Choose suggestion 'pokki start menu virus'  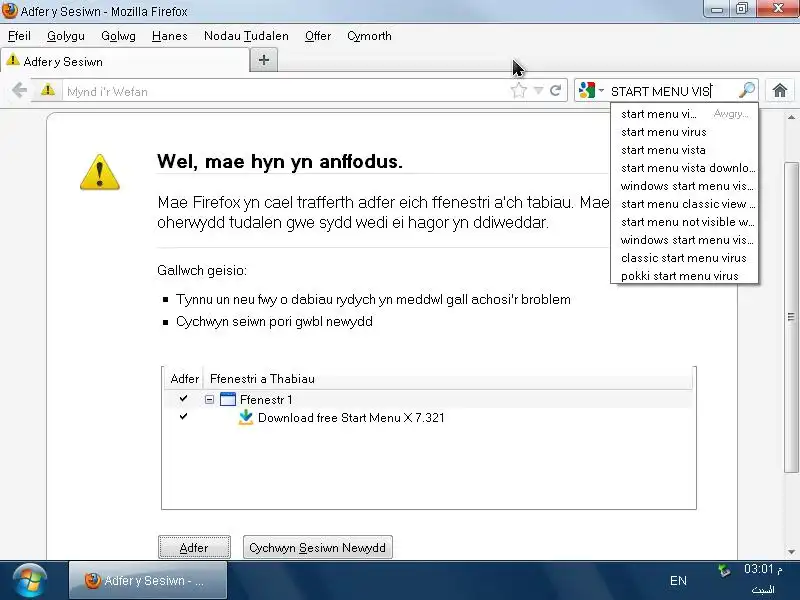[684, 276]
